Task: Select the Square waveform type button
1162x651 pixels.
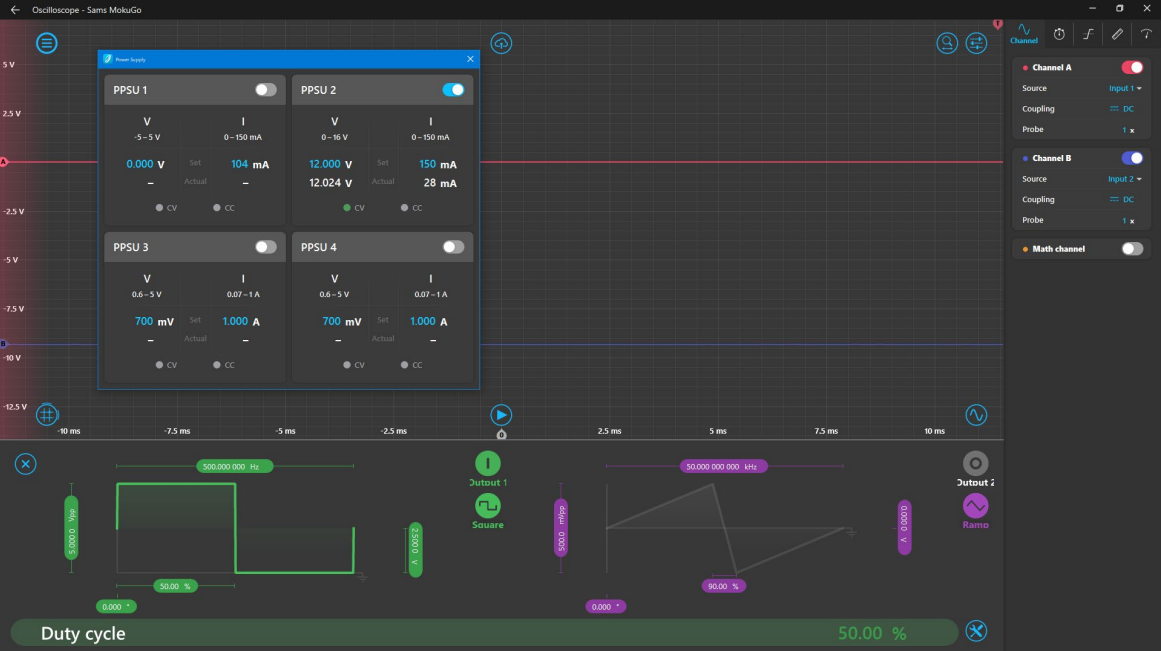Action: (487, 506)
